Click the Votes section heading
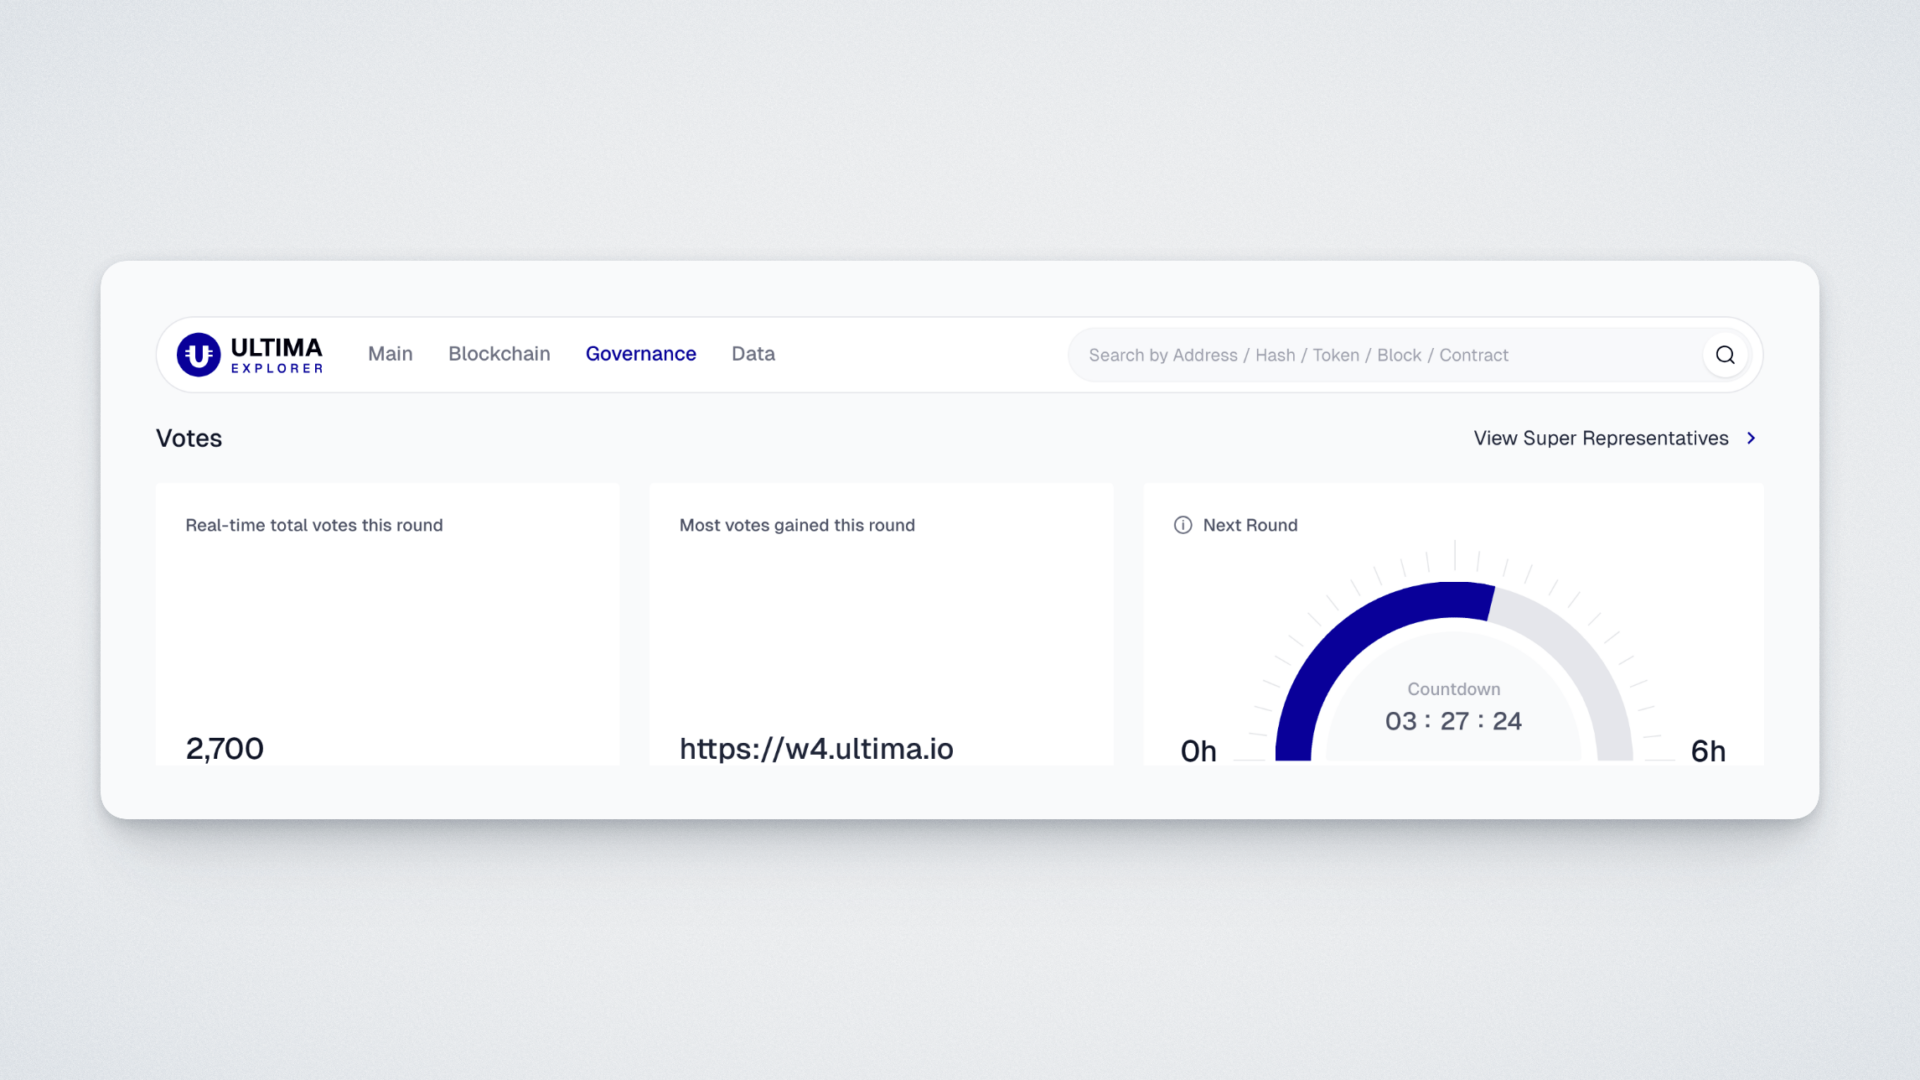This screenshot has height=1080, width=1920. click(x=189, y=438)
